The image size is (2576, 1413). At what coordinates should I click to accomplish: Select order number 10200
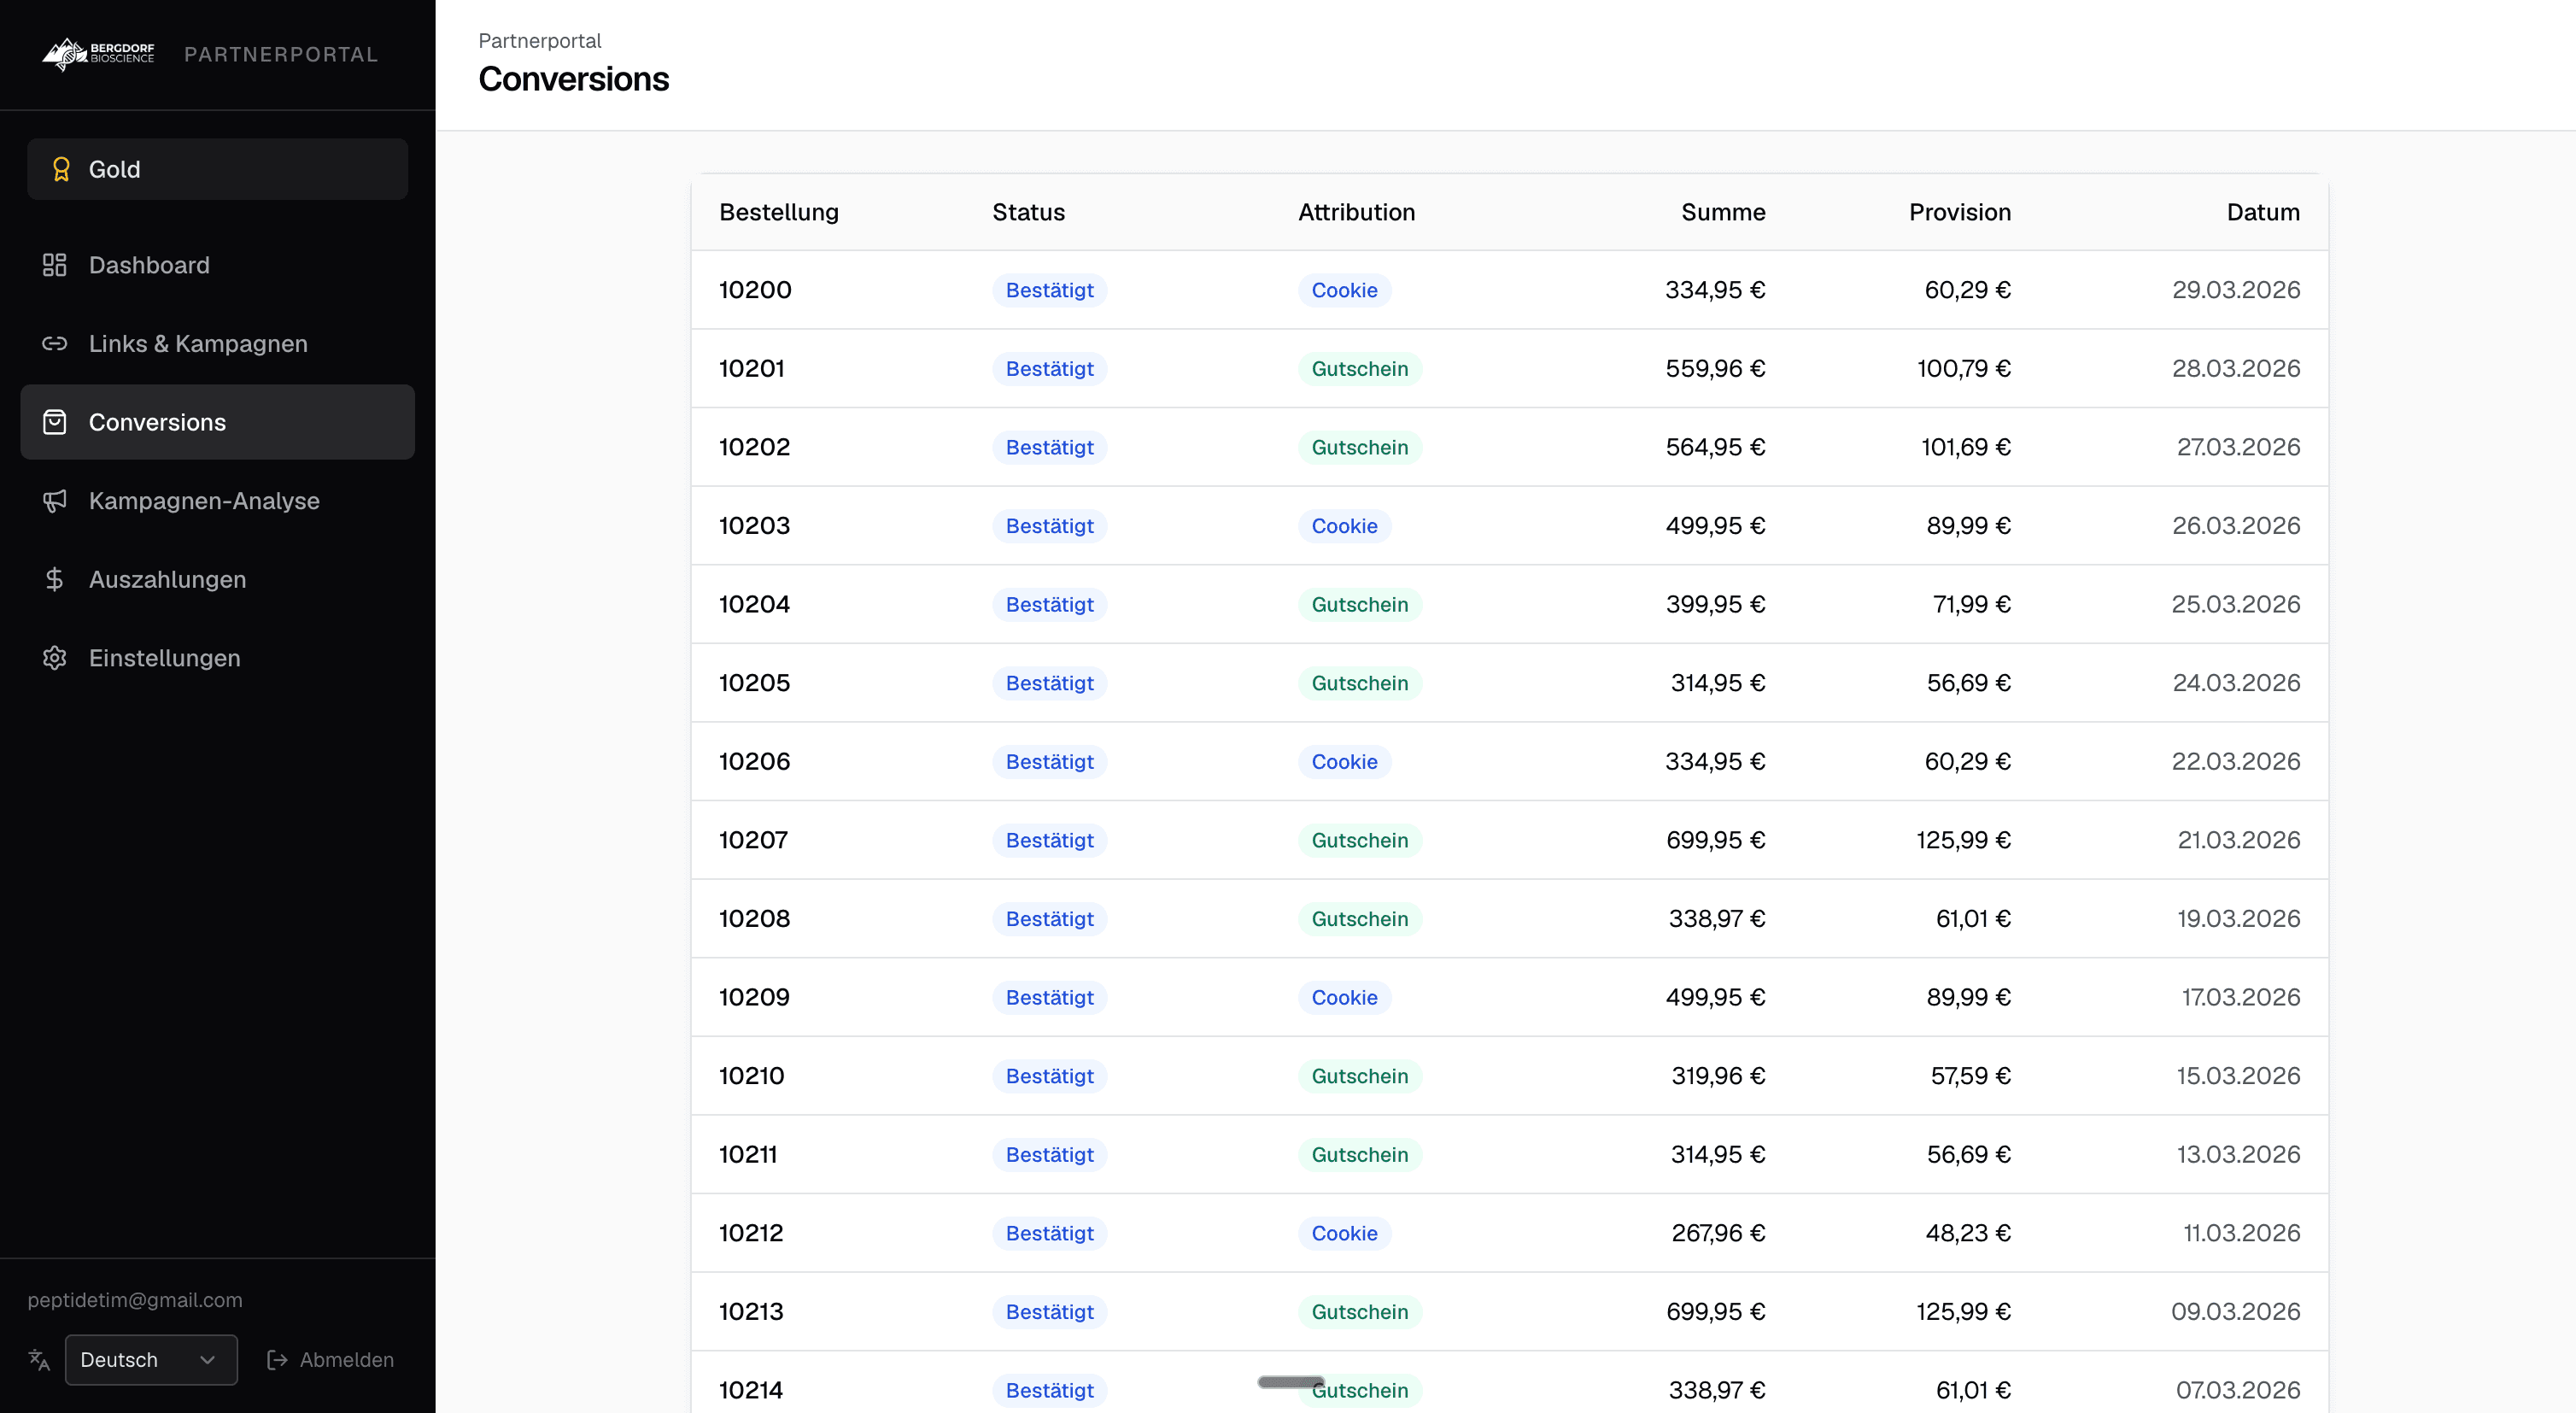[x=755, y=290]
